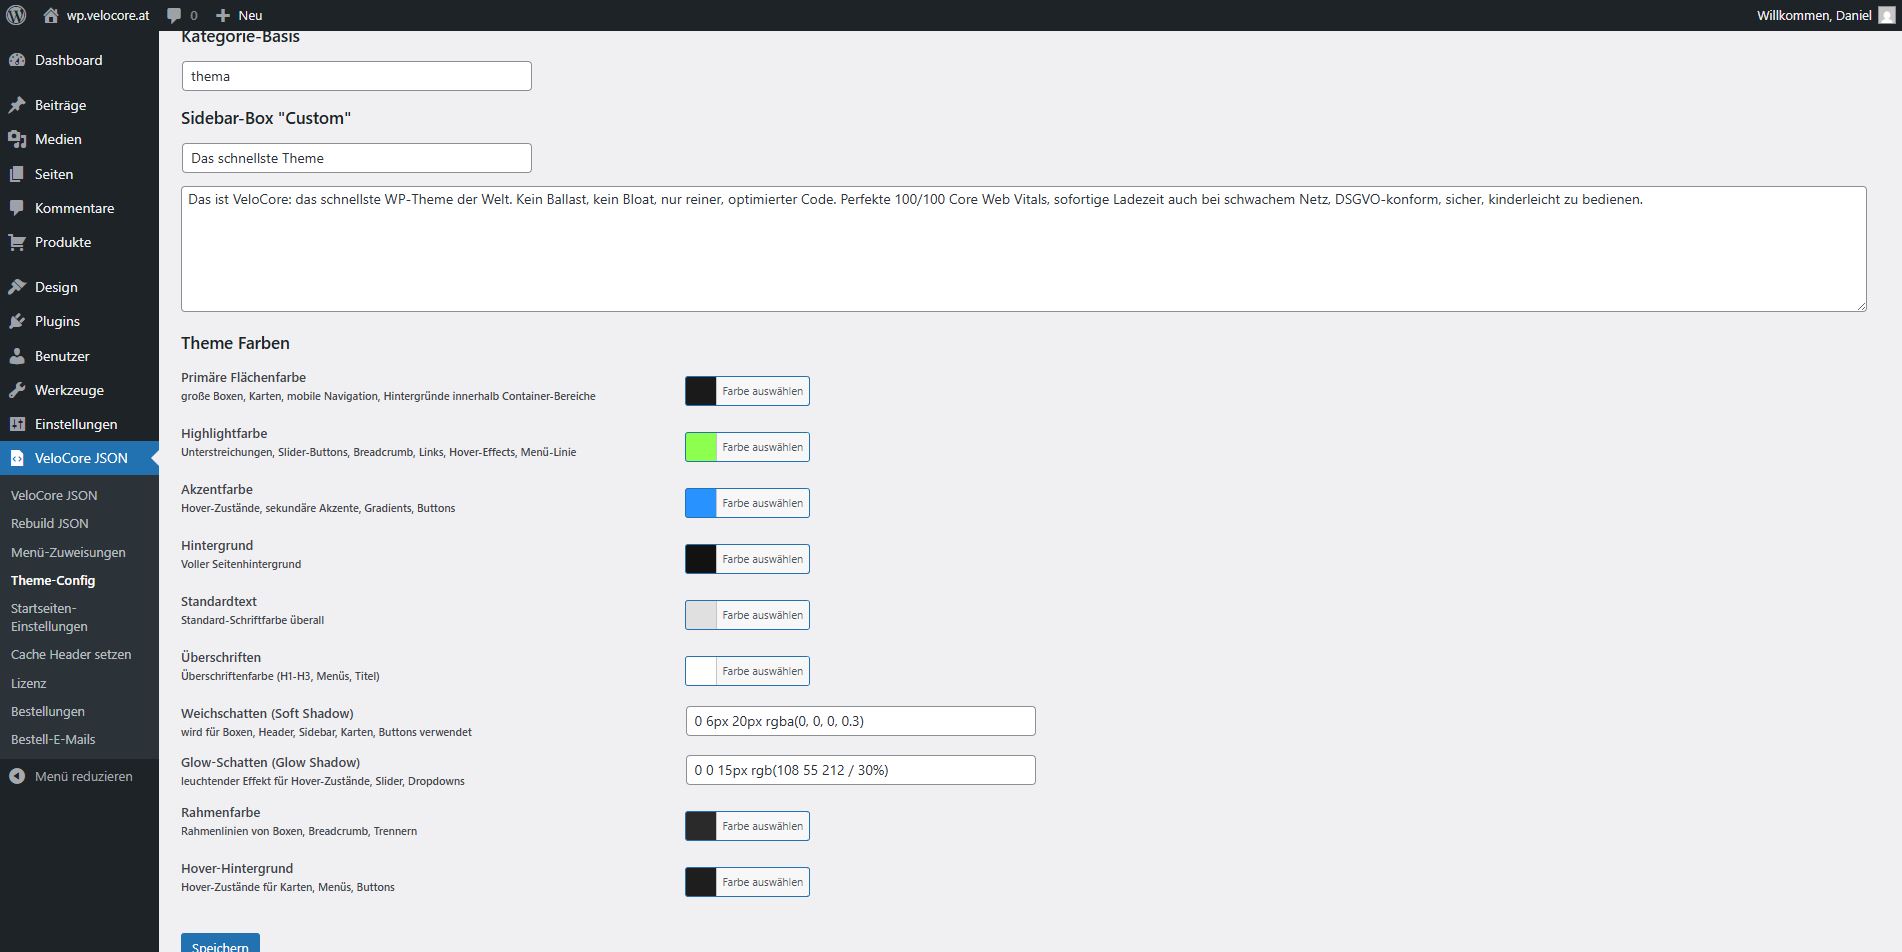Image resolution: width=1902 pixels, height=952 pixels.
Task: Select the Beiträge pin icon in sidebar
Action: click(17, 104)
